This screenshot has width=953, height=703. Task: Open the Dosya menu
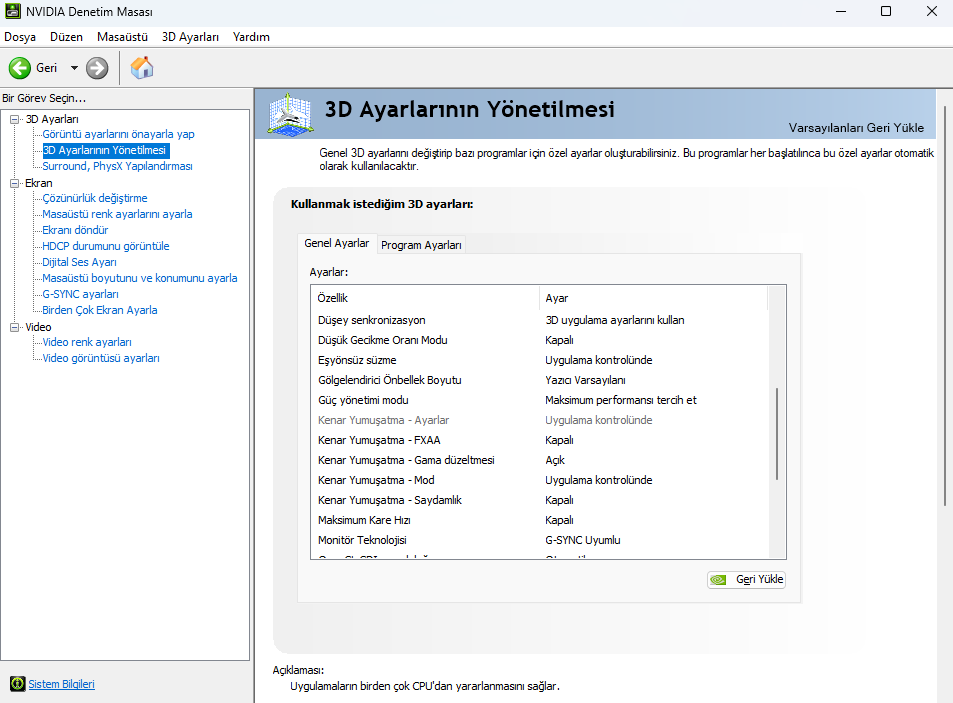[x=20, y=37]
